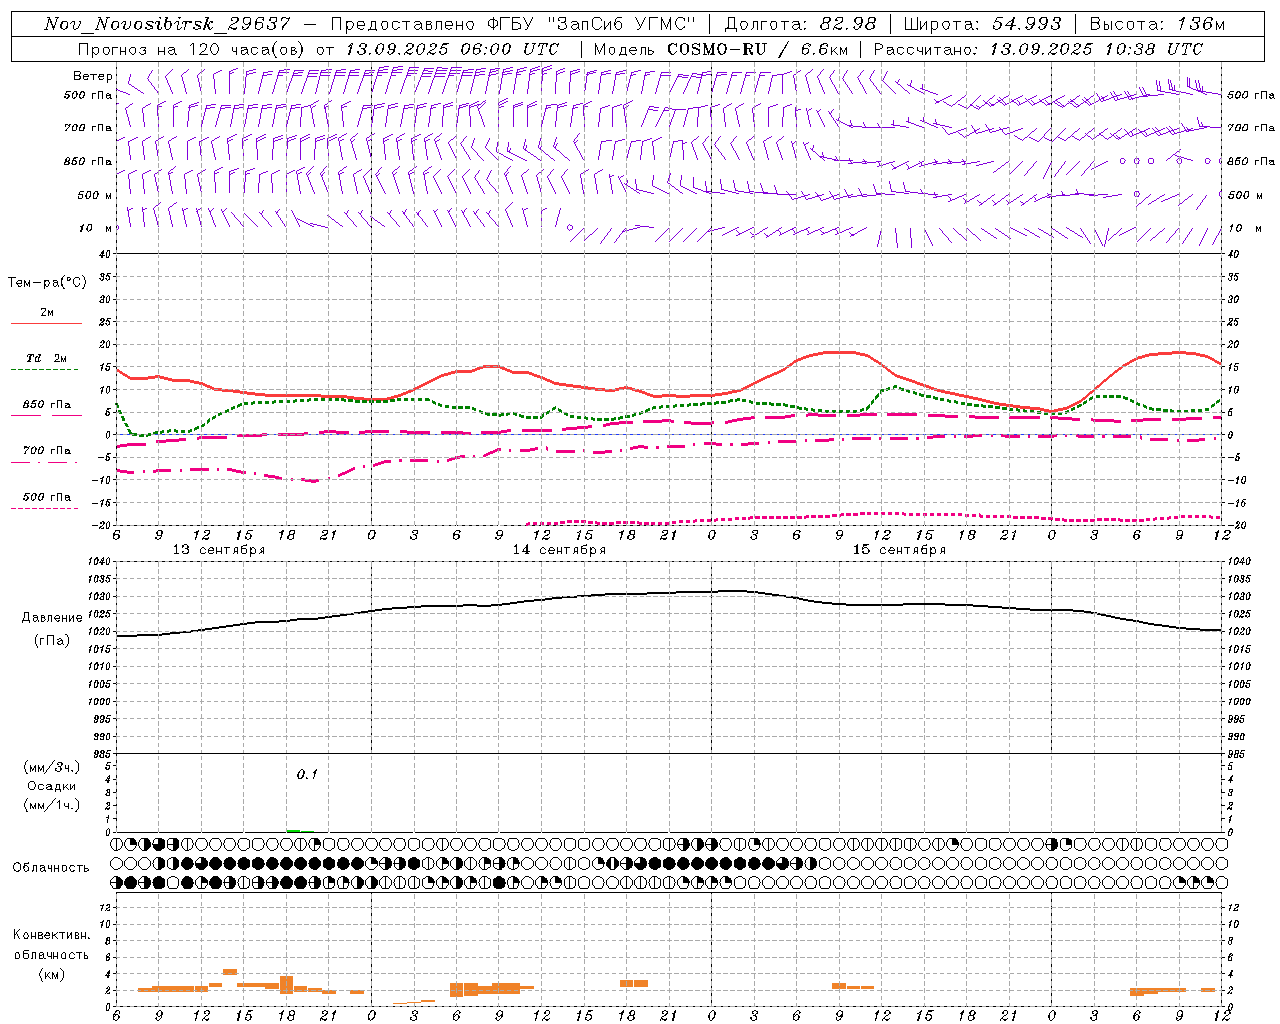Click the '2м' temperature legend entry
This screenshot has width=1280, height=1024.
[x=47, y=313]
